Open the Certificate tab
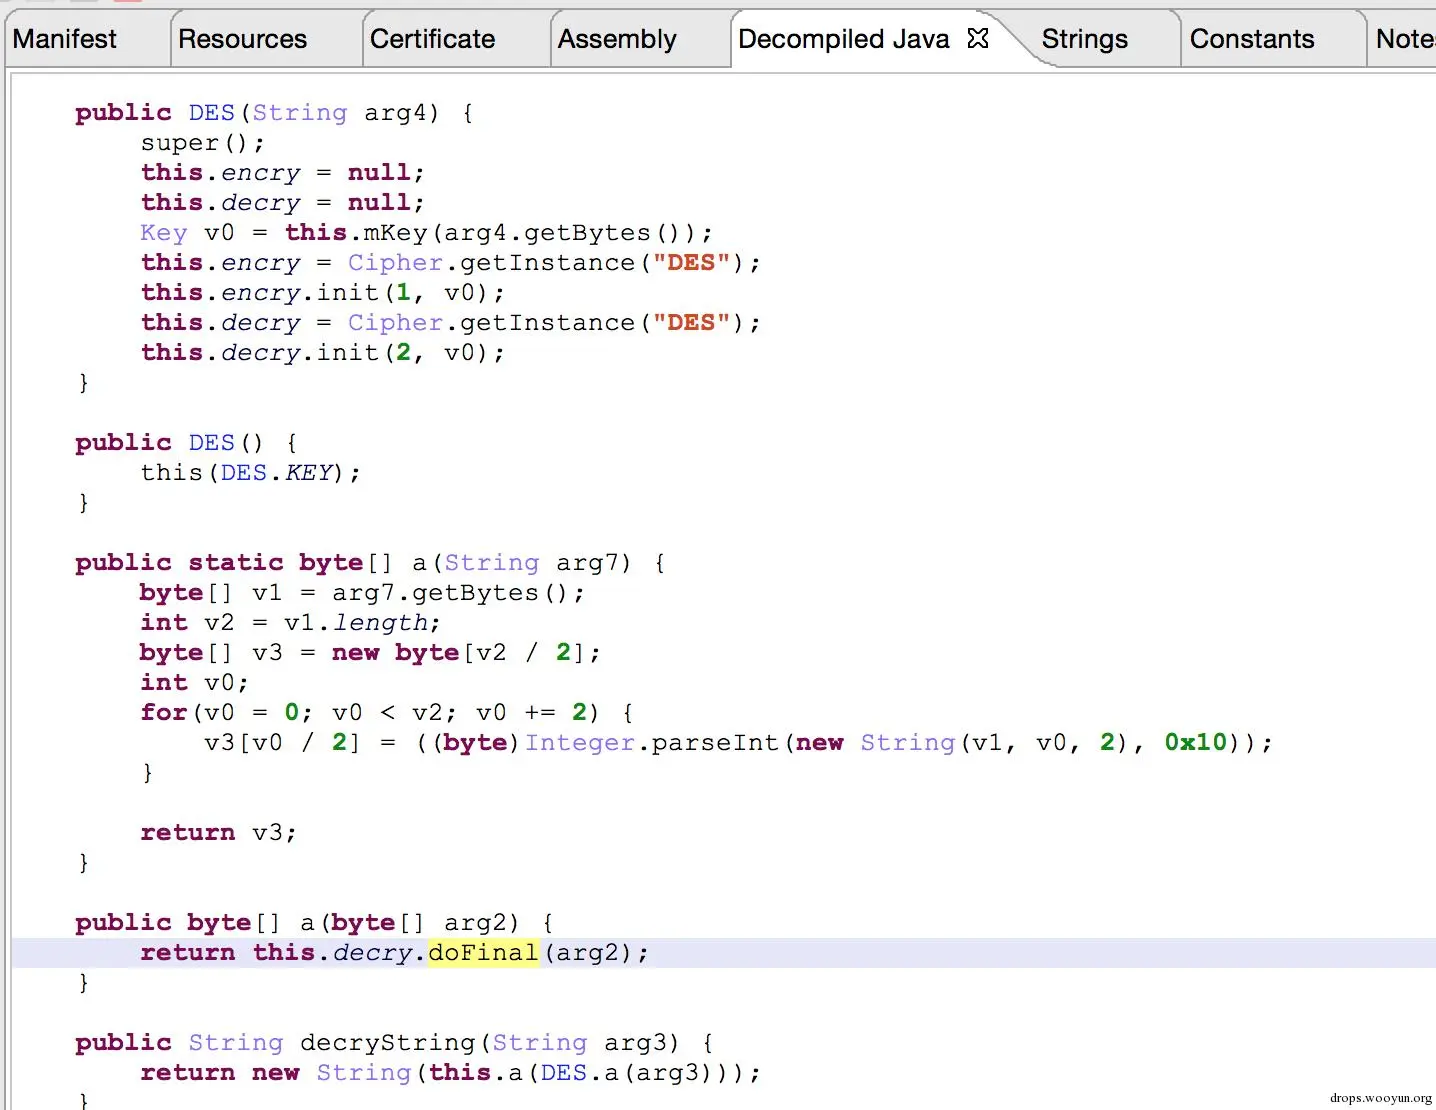This screenshot has width=1436, height=1110. (433, 39)
